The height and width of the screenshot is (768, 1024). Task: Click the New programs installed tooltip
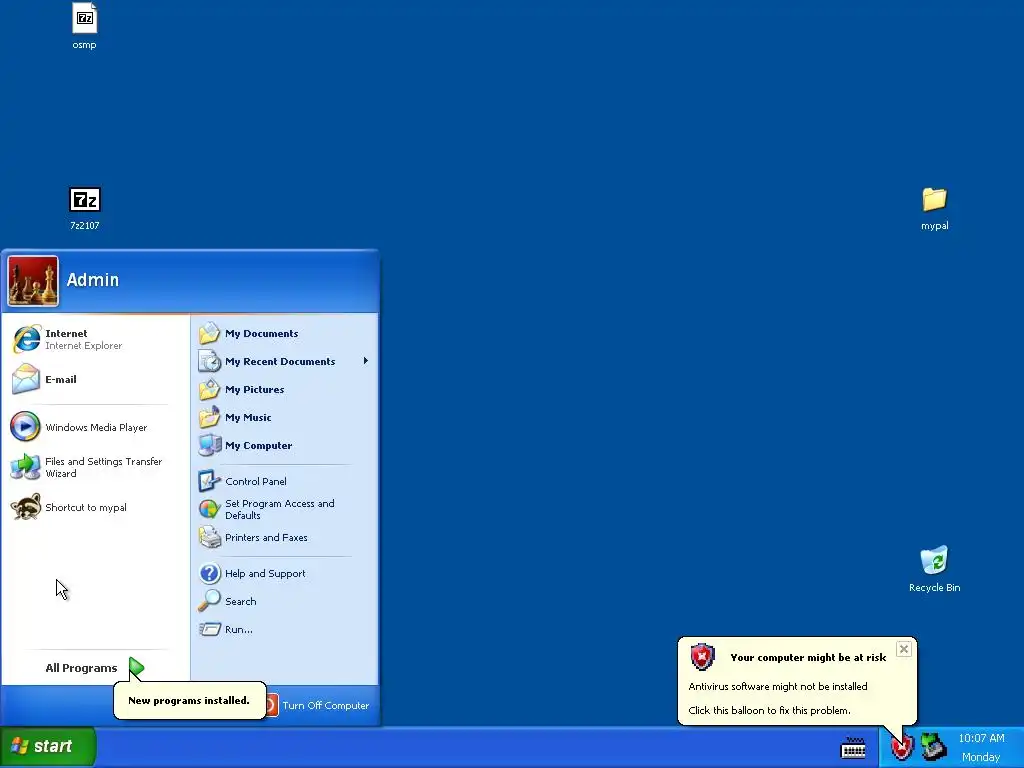(189, 700)
